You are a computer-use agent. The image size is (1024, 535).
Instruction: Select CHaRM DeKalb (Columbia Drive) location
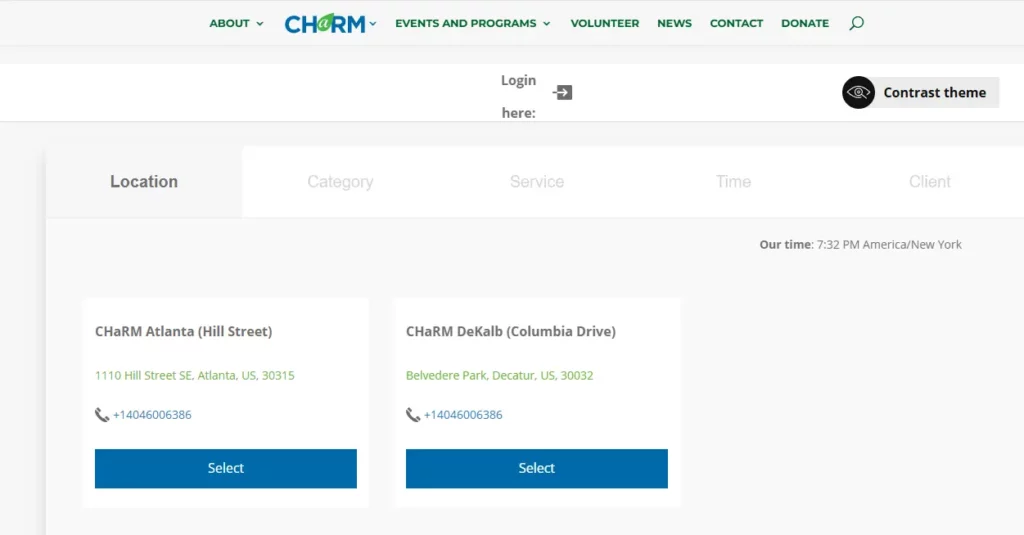pyautogui.click(x=537, y=468)
